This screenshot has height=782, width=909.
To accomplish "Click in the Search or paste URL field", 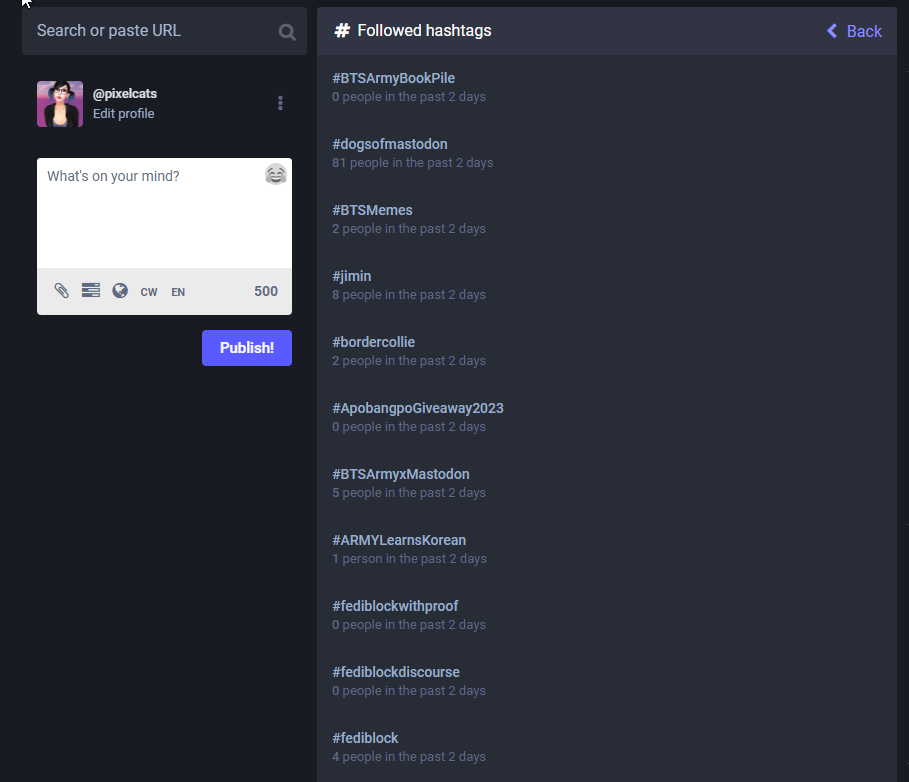I will click(x=150, y=31).
